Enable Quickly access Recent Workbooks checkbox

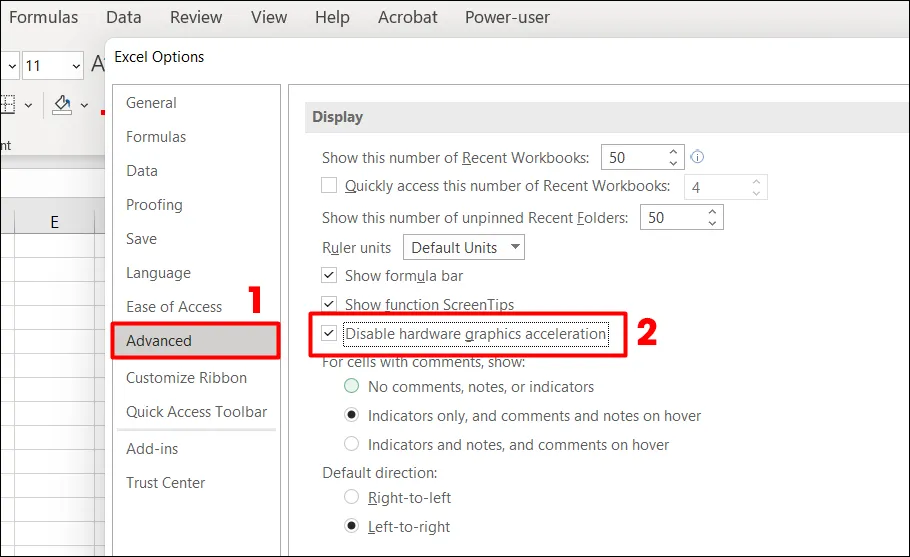pyautogui.click(x=329, y=185)
